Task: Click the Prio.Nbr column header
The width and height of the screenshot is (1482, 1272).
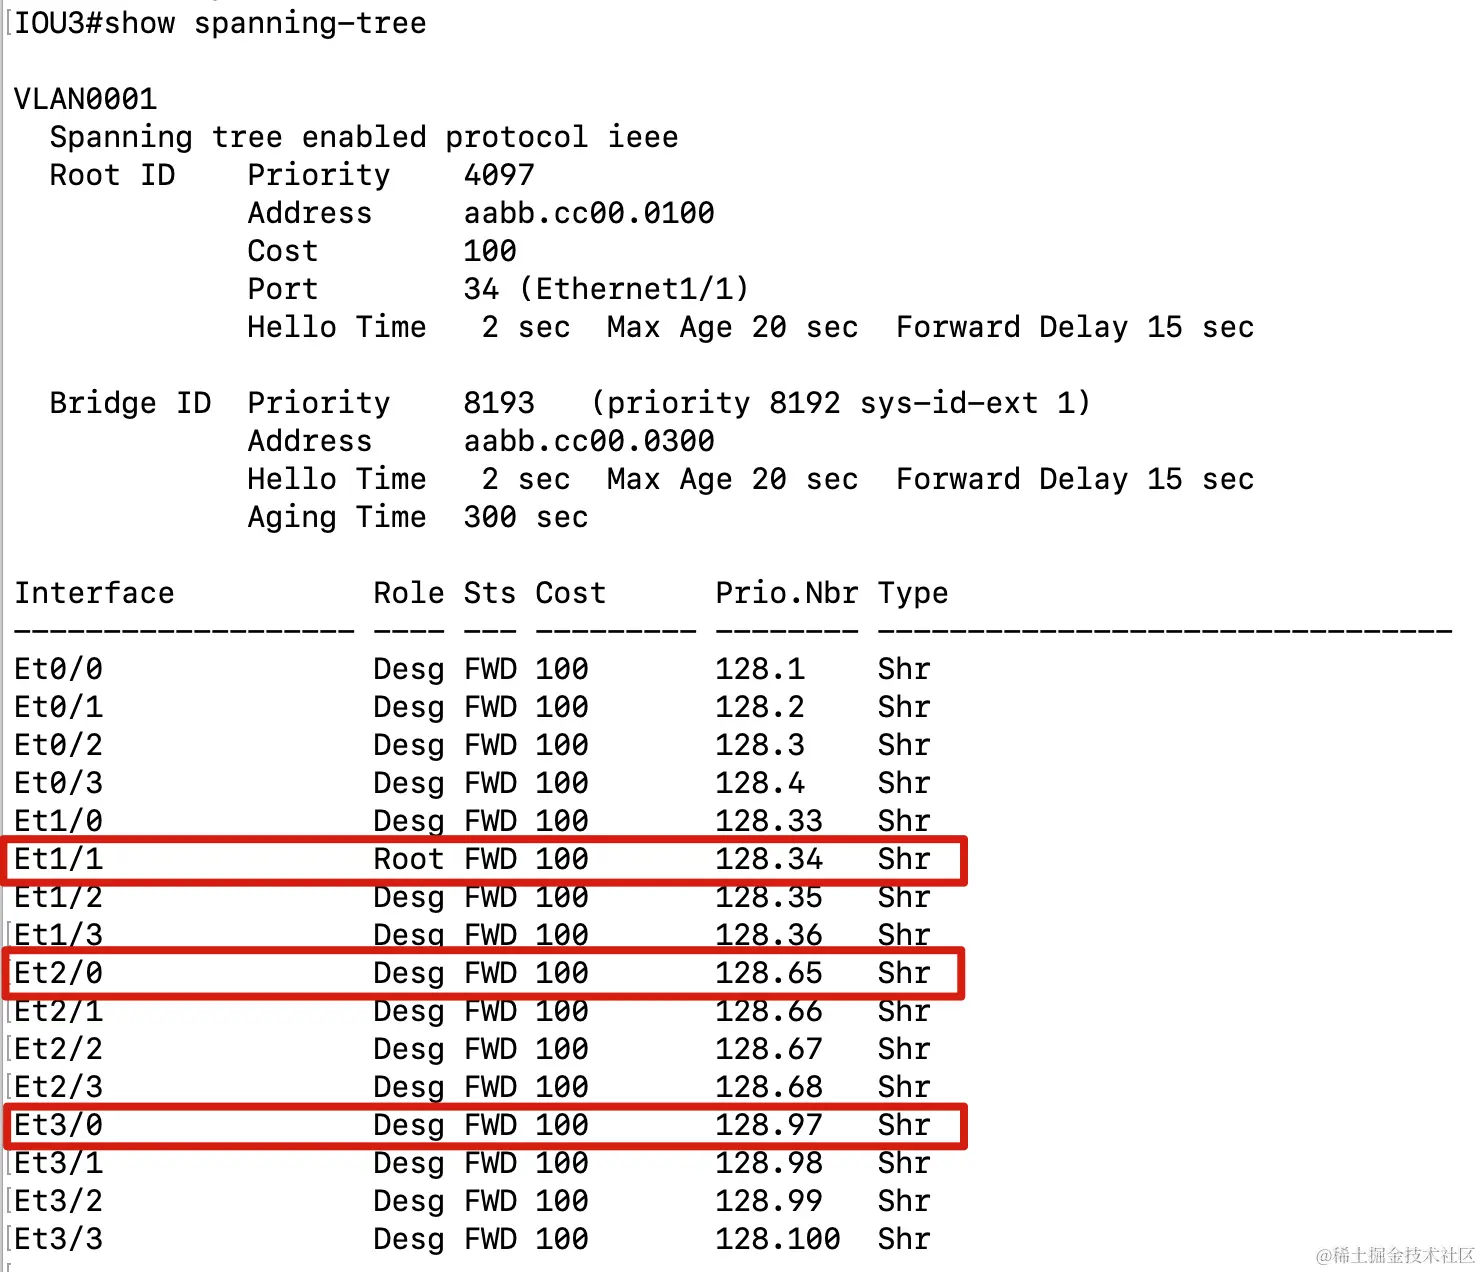Action: [x=787, y=593]
